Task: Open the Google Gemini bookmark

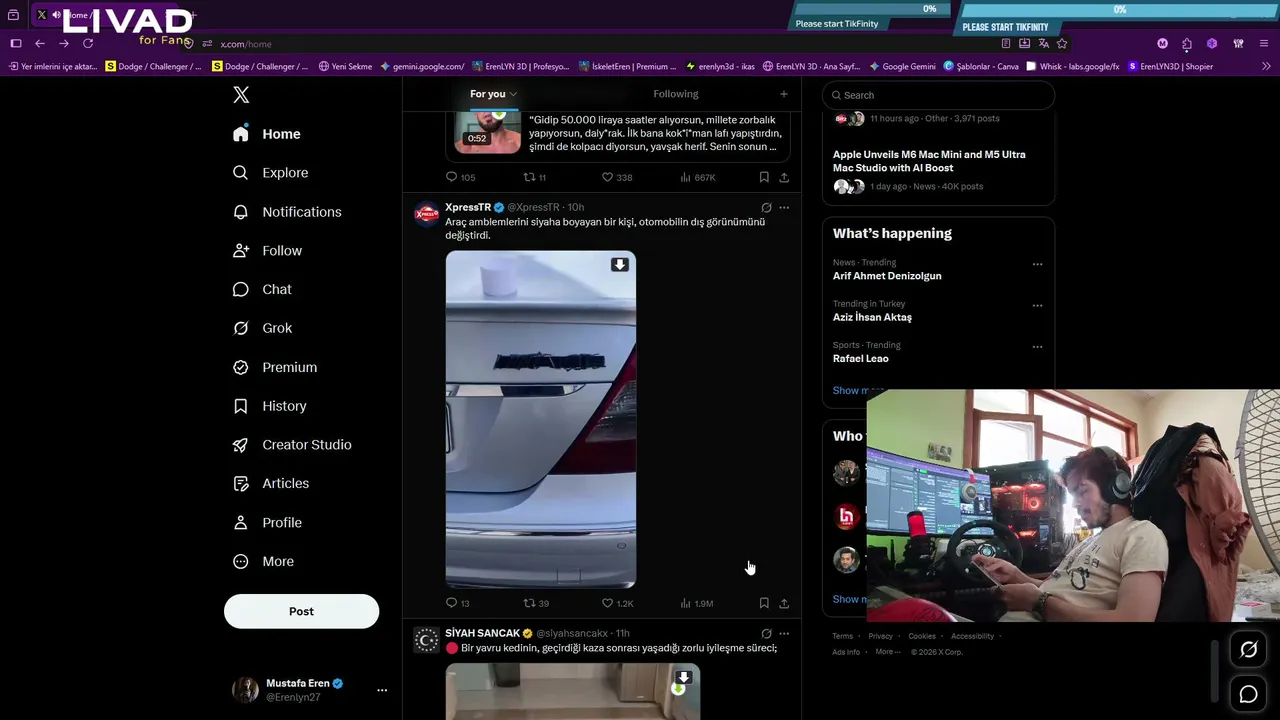Action: 903,67
